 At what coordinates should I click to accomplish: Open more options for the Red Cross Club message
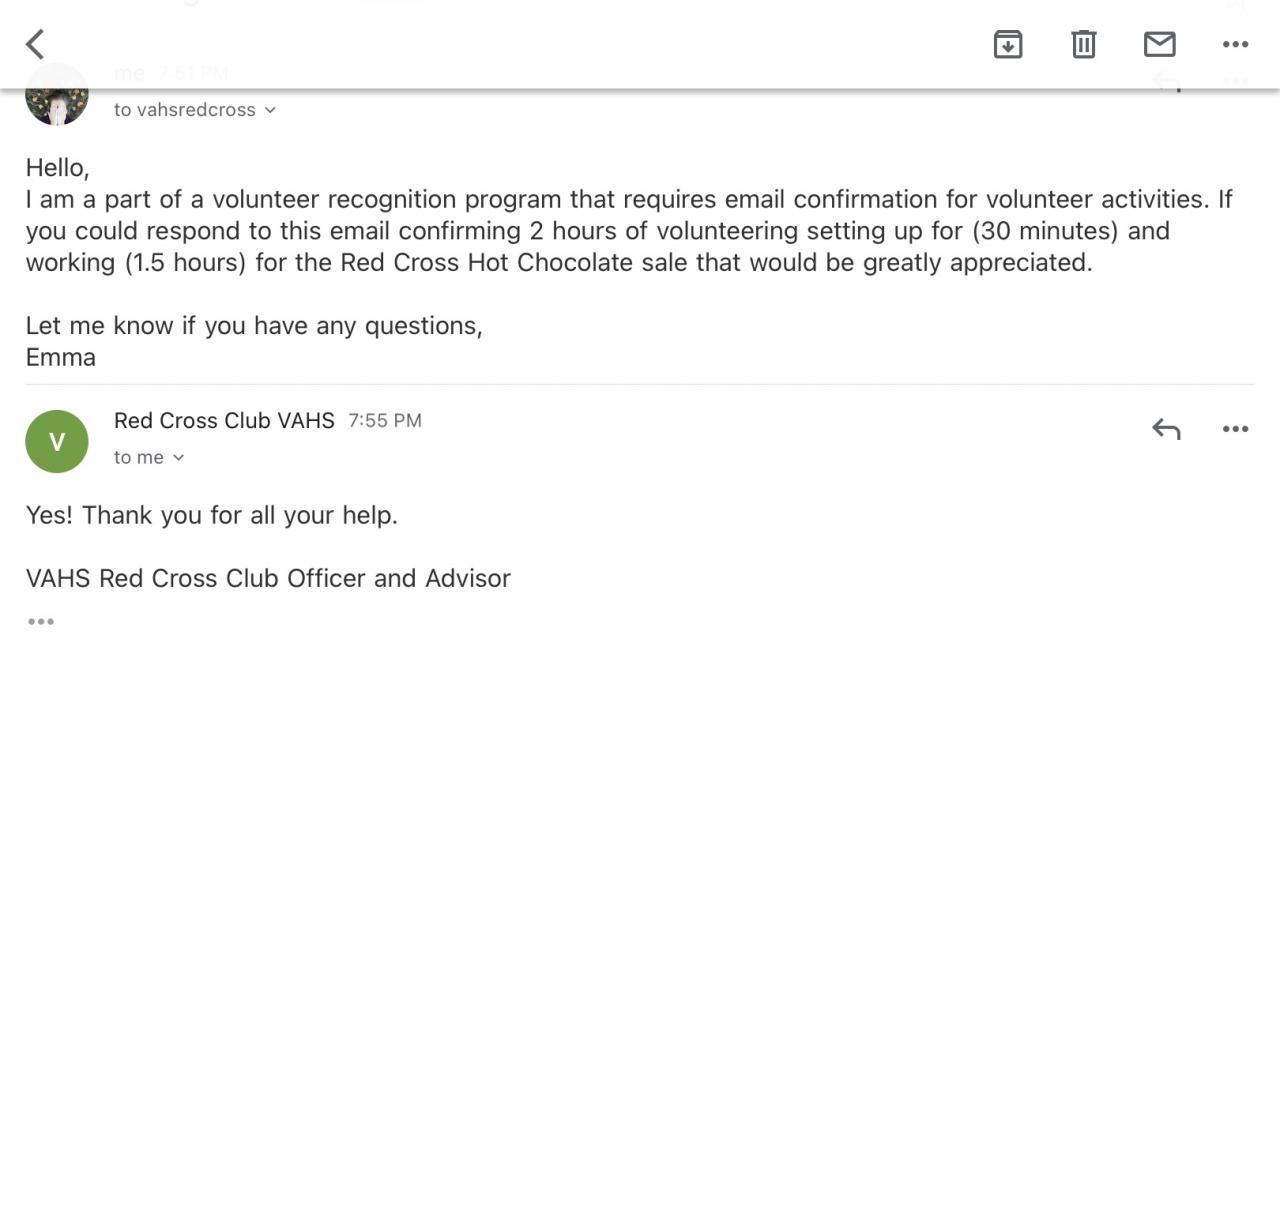1235,429
